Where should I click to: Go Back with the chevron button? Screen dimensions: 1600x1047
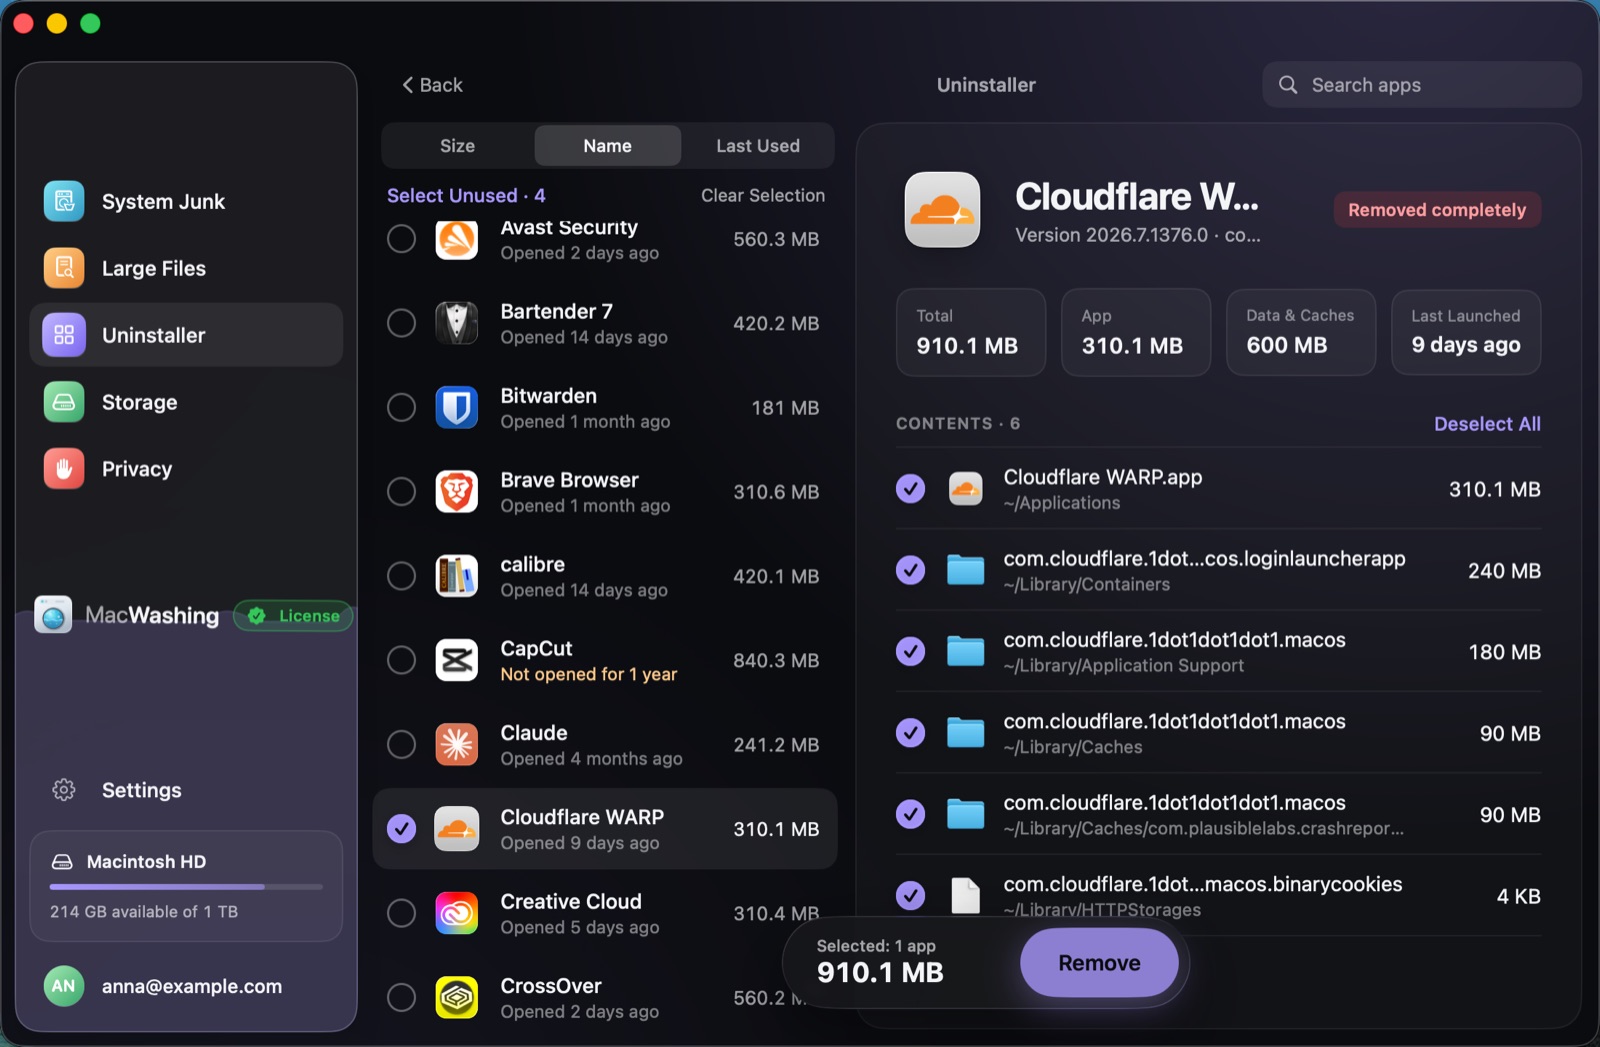click(433, 85)
